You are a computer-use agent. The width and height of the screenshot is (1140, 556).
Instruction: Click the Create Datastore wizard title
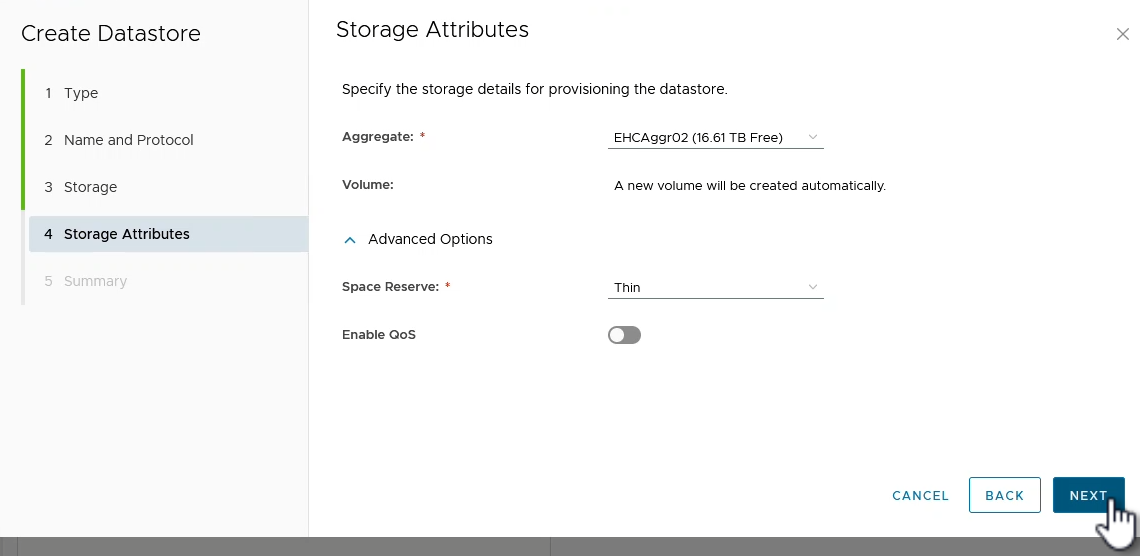pyautogui.click(x=111, y=33)
